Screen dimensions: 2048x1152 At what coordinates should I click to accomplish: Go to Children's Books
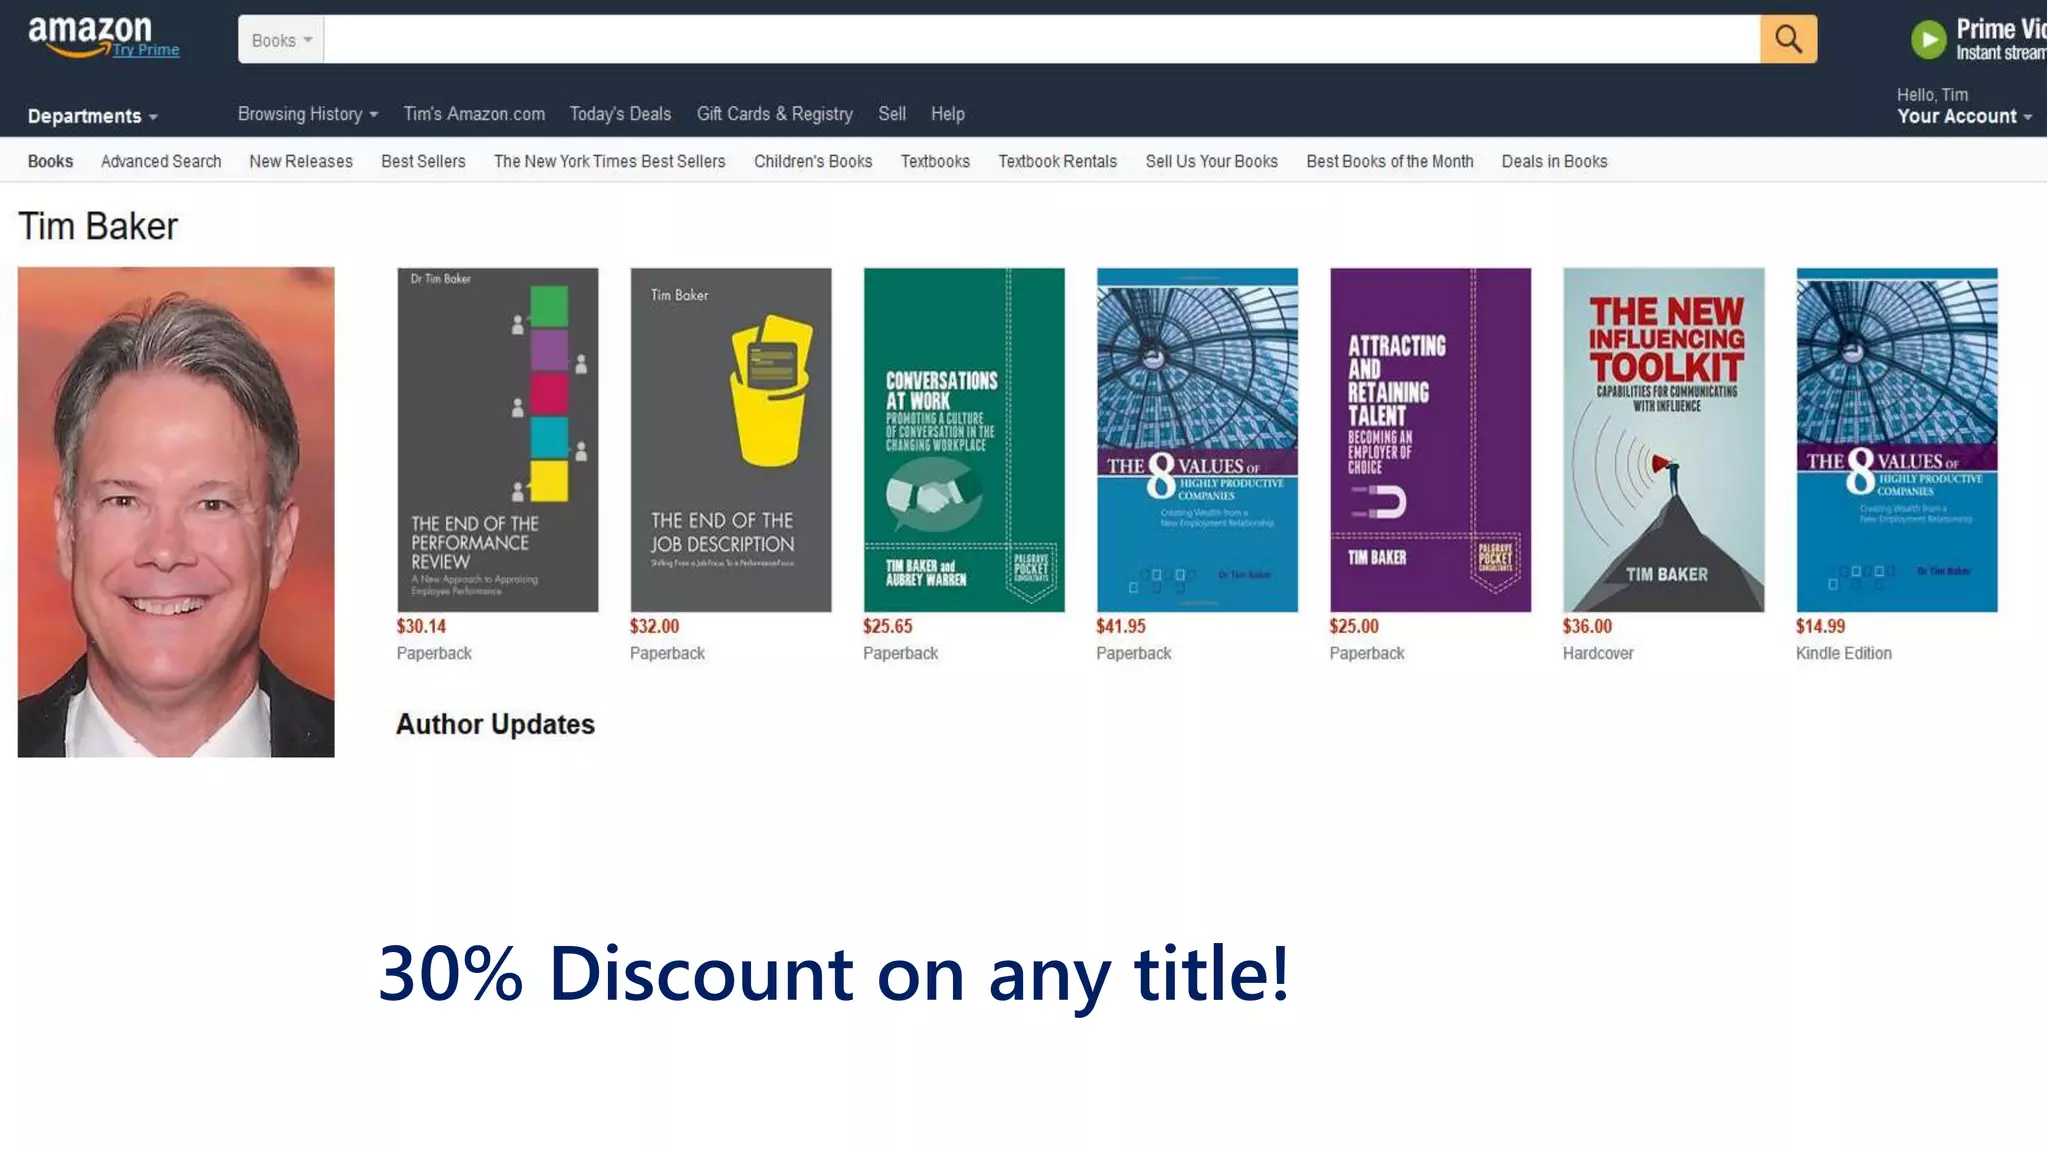pyautogui.click(x=813, y=161)
